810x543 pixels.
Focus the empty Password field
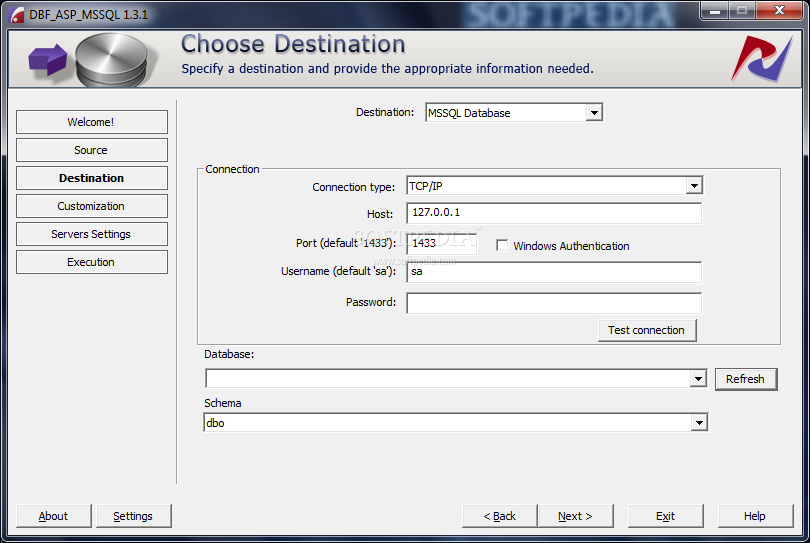(554, 303)
